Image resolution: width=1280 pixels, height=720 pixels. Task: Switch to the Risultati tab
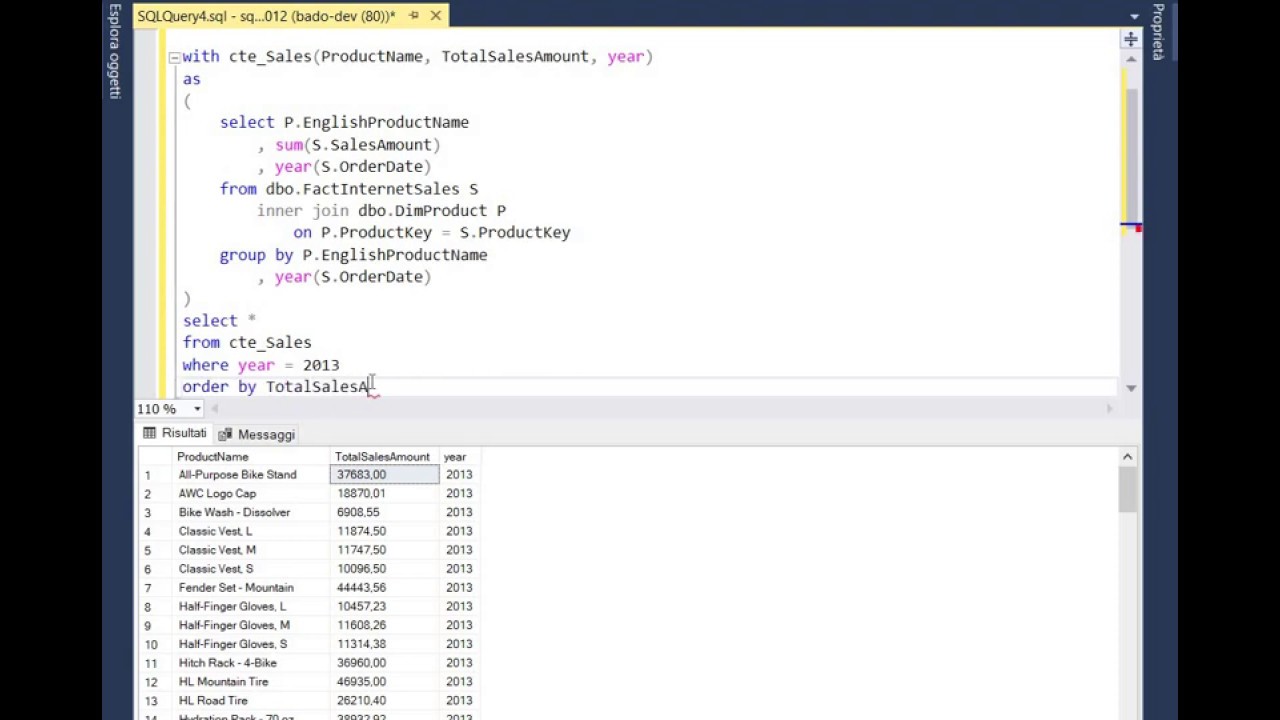click(x=175, y=434)
